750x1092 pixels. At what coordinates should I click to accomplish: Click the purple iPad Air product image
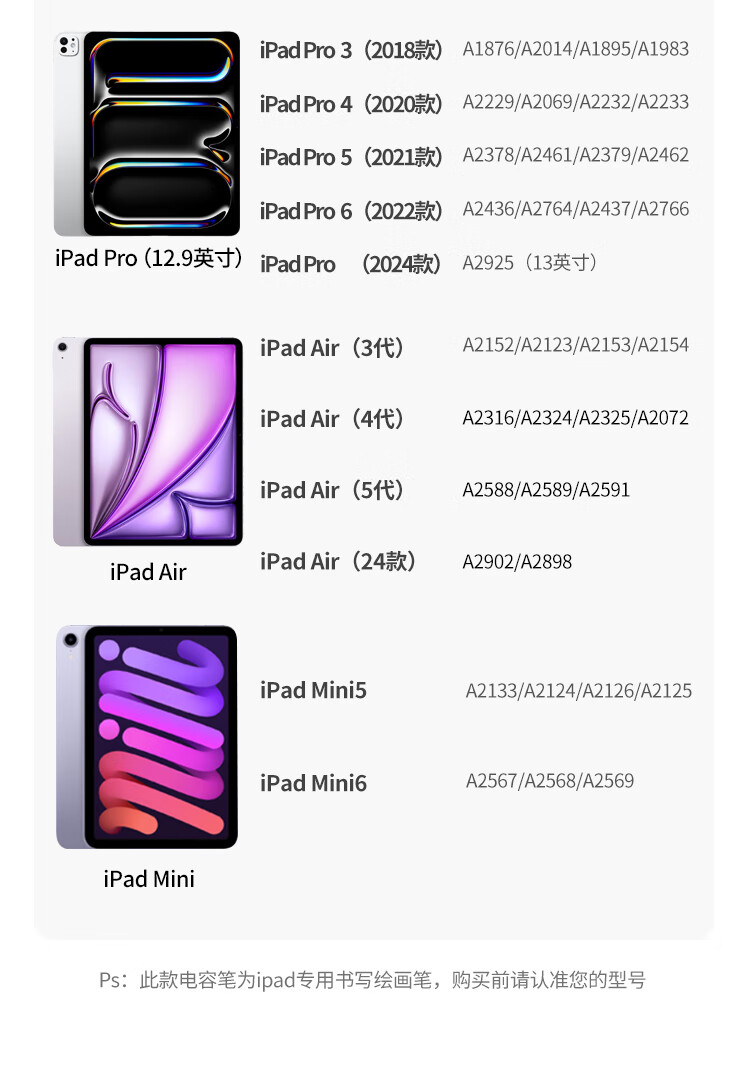click(x=148, y=442)
